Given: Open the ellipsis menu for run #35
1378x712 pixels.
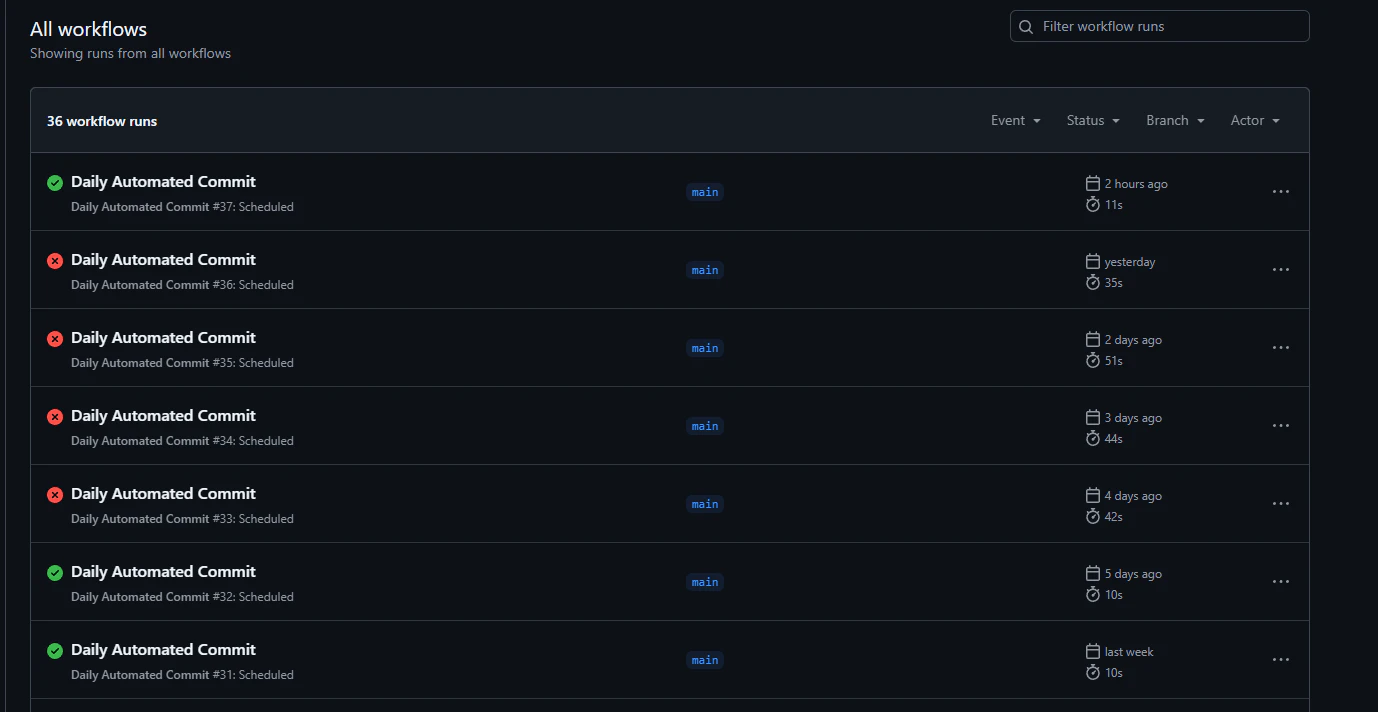Looking at the screenshot, I should coord(1281,348).
